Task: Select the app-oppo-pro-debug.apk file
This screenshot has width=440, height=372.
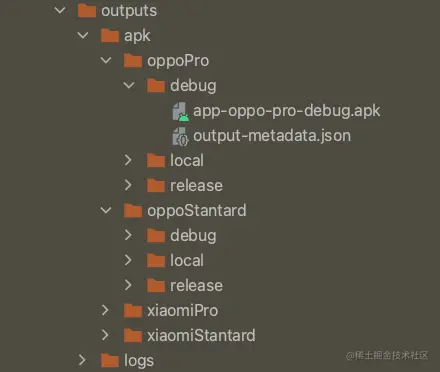Action: tap(287, 111)
